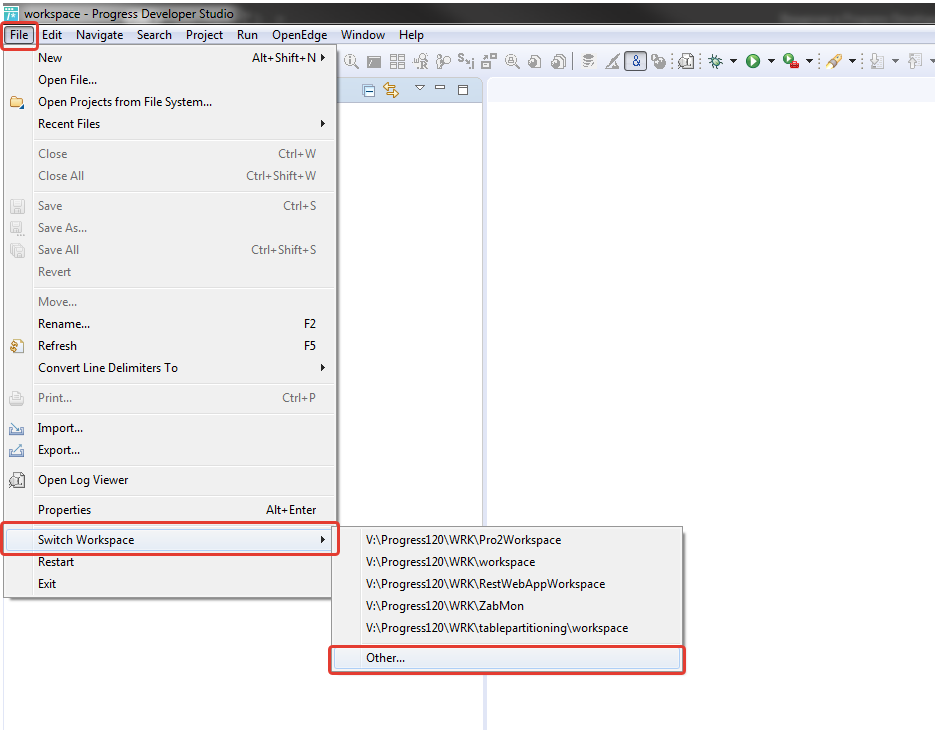The height and width of the screenshot is (733, 938).
Task: Switch to V:\Progress120\WRK\ZabMon workspace
Action: [507, 607]
